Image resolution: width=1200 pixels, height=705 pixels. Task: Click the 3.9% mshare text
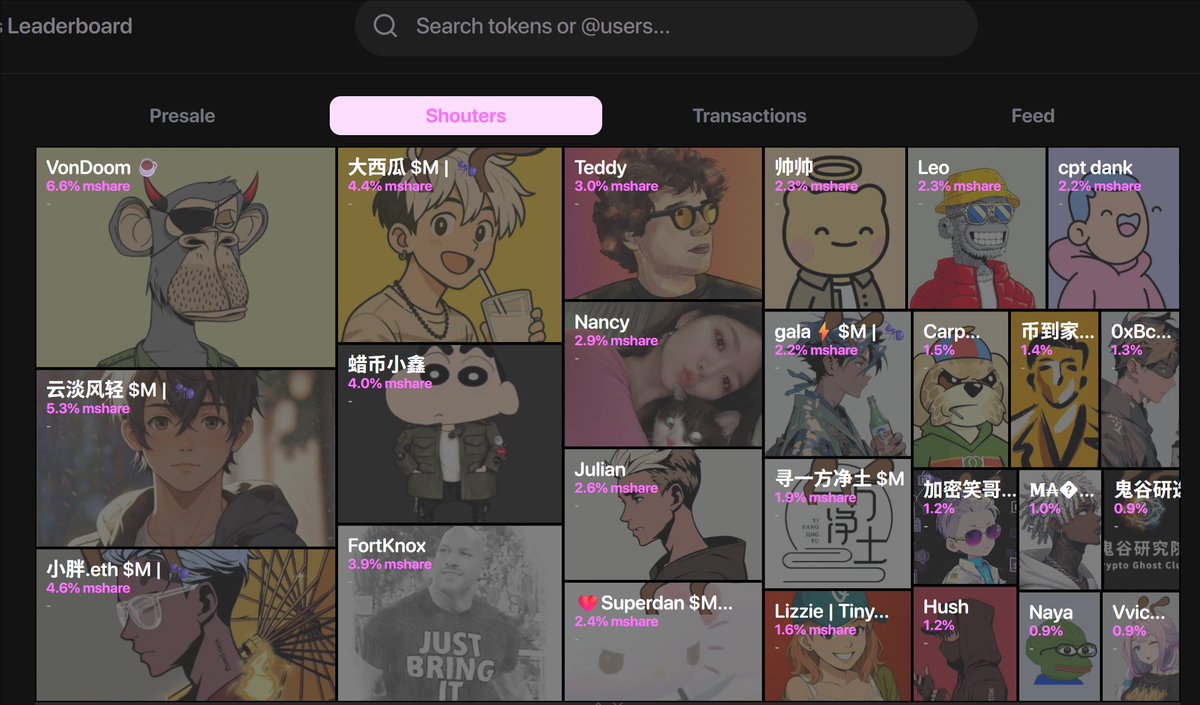pyautogui.click(x=390, y=564)
